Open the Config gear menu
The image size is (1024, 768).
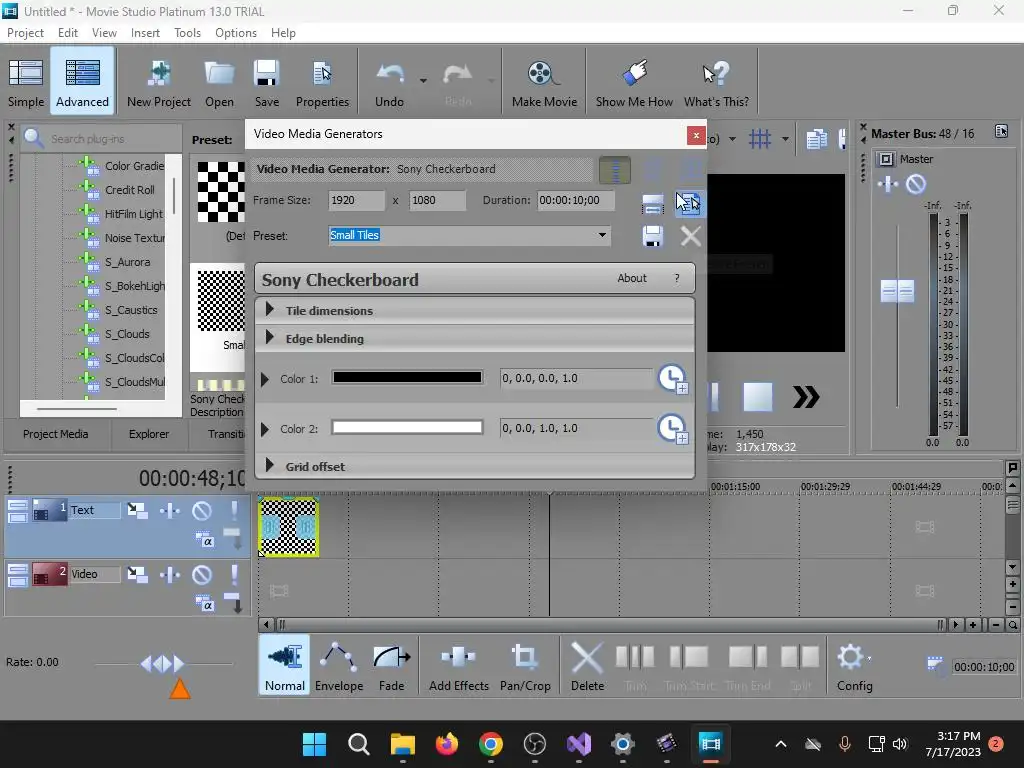(x=854, y=667)
